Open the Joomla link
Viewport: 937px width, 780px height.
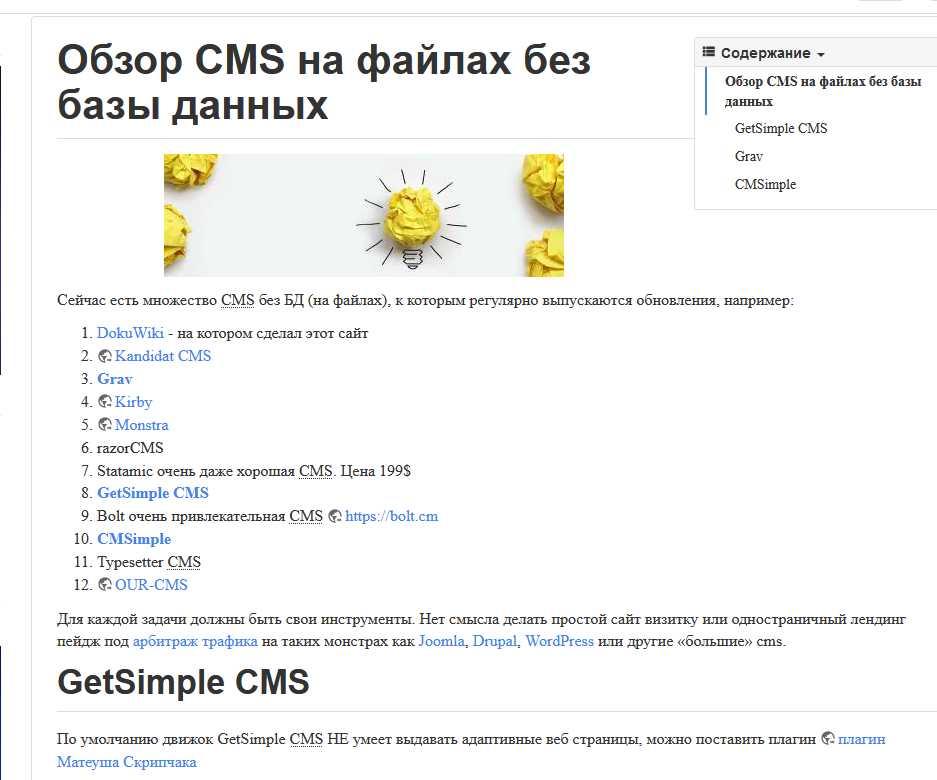pyautogui.click(x=442, y=641)
